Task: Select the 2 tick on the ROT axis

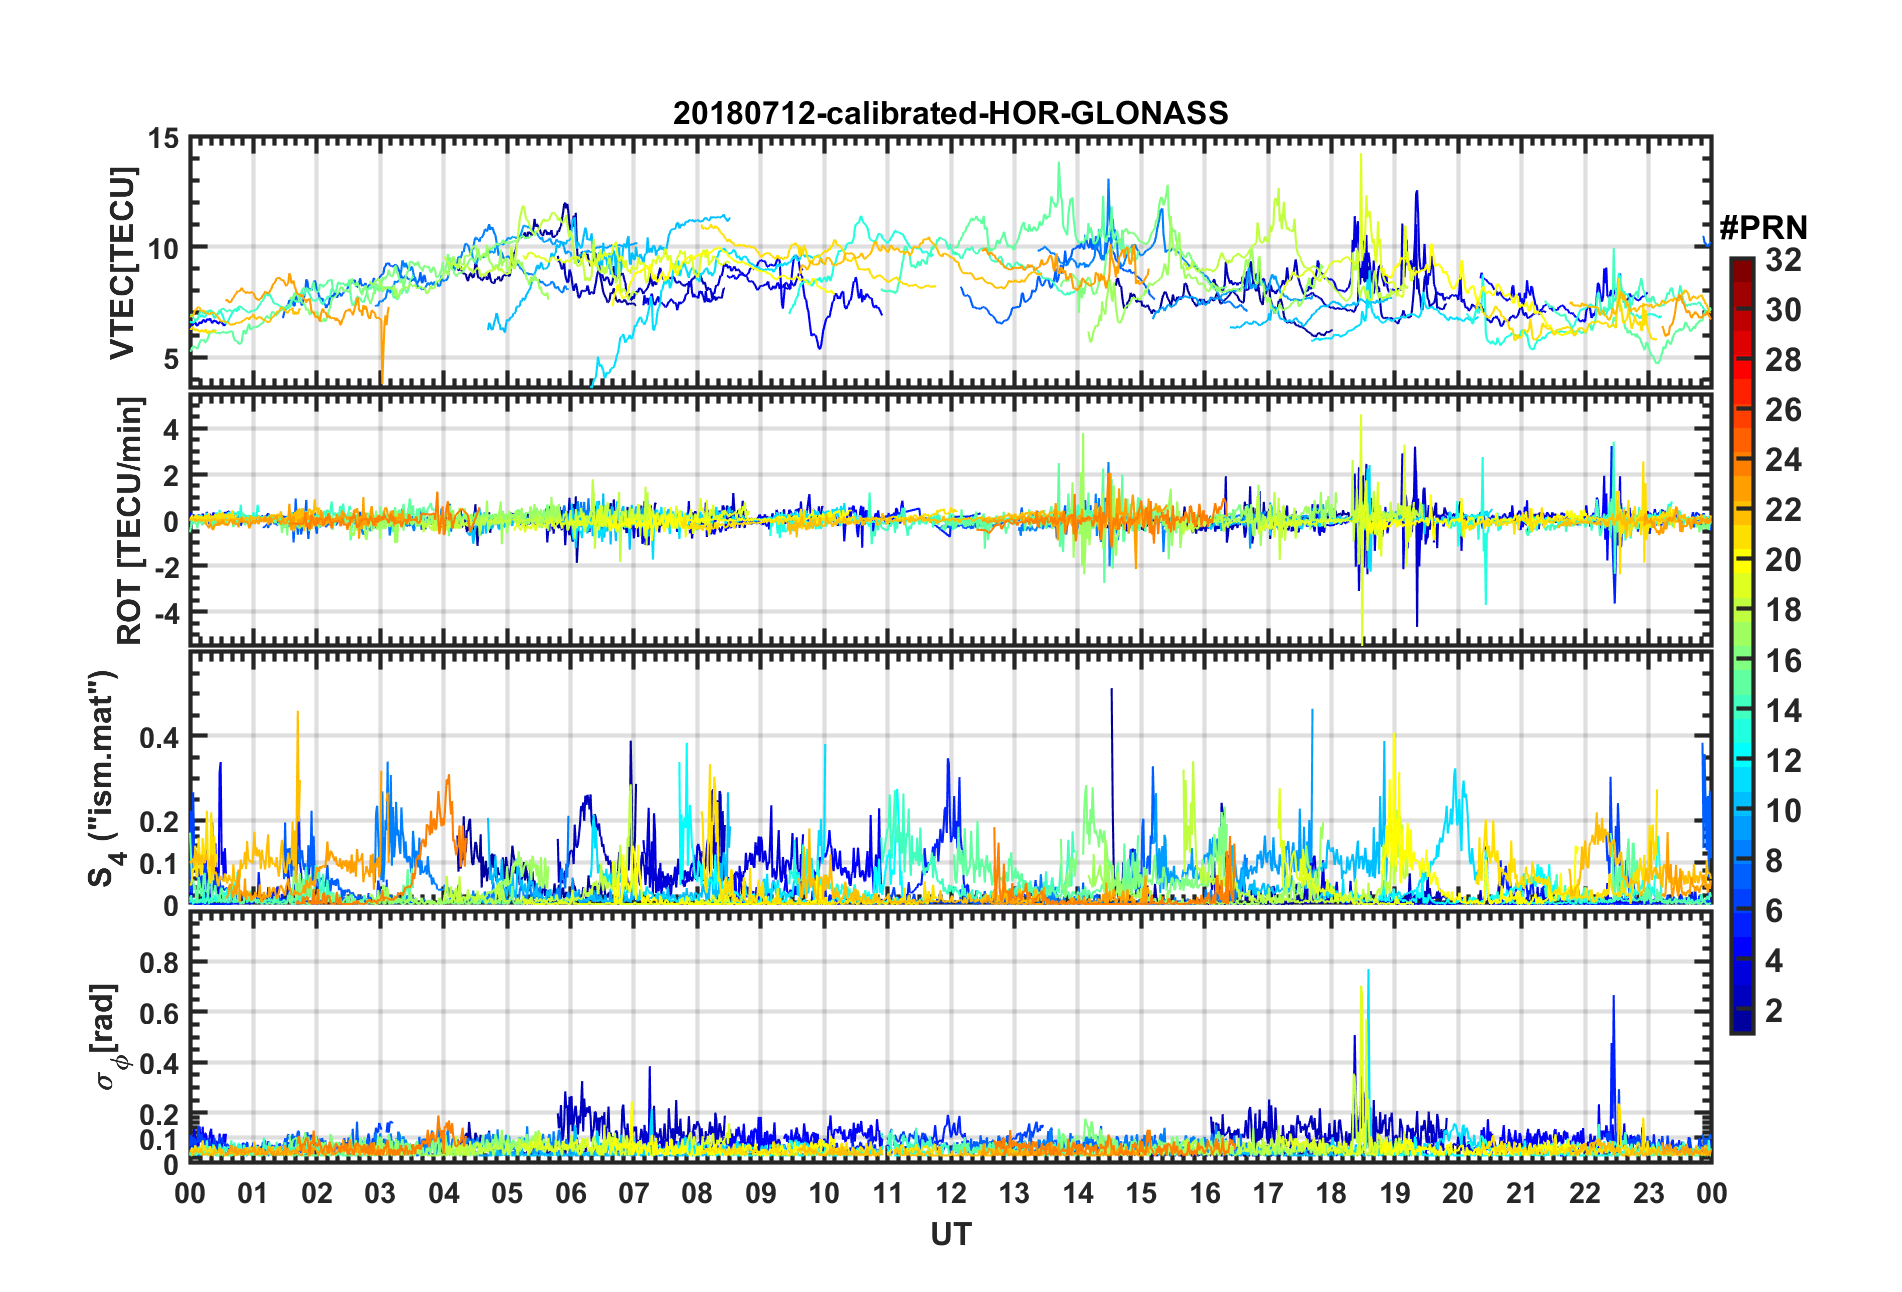Action: pyautogui.click(x=172, y=475)
